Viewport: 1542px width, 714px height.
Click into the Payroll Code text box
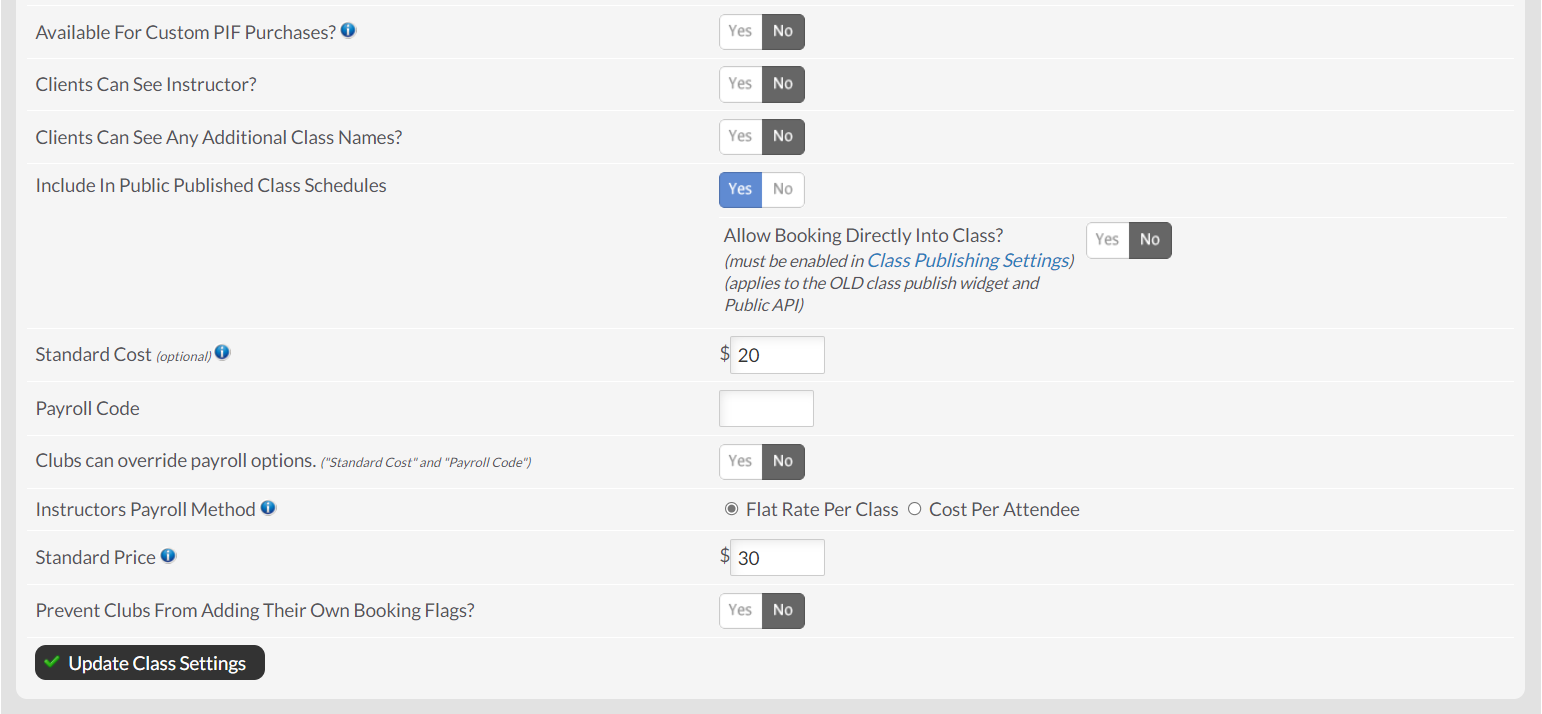(766, 408)
